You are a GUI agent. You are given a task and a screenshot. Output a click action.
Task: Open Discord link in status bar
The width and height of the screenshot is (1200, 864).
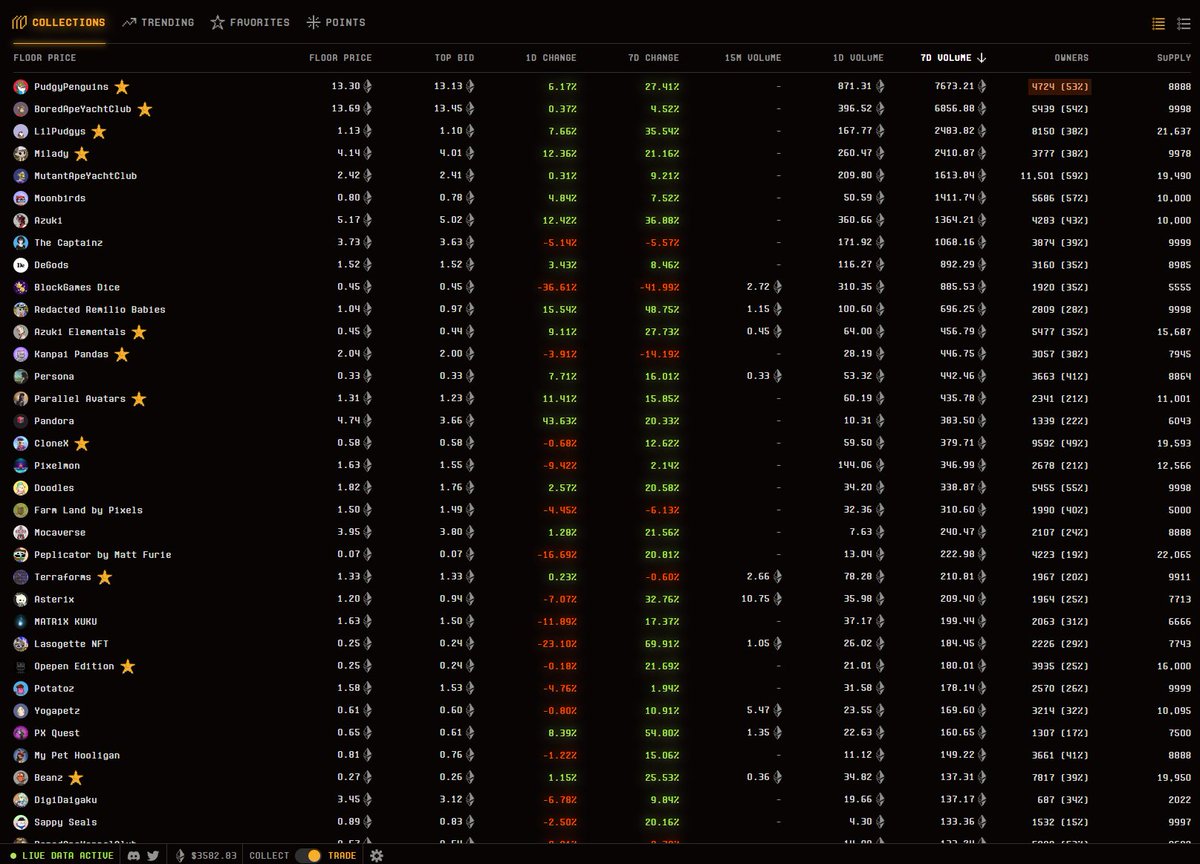[133, 855]
